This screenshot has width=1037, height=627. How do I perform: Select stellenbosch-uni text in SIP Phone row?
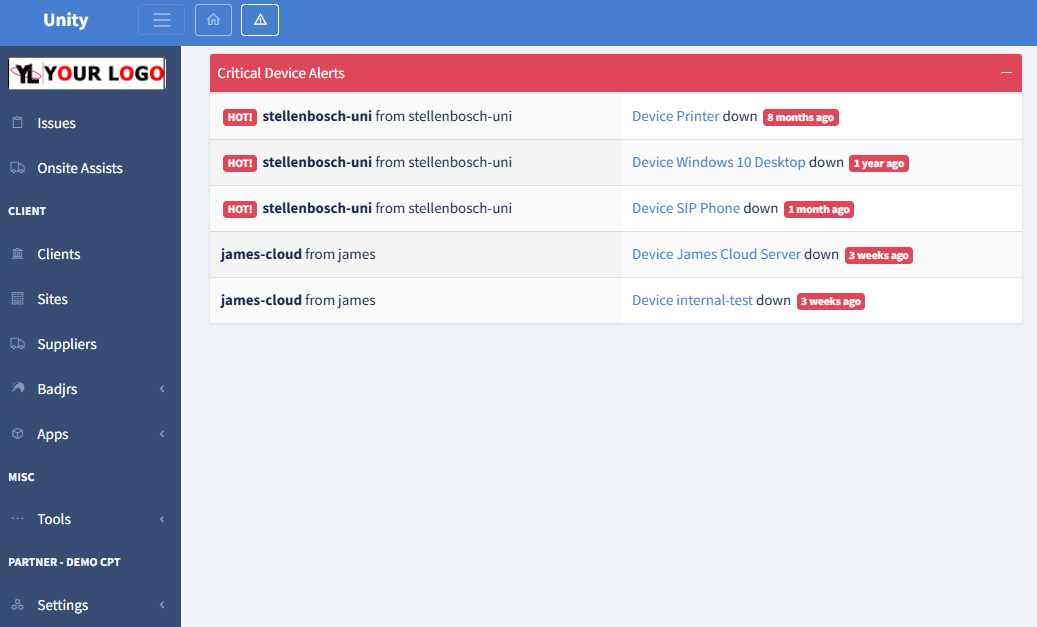[x=317, y=208]
